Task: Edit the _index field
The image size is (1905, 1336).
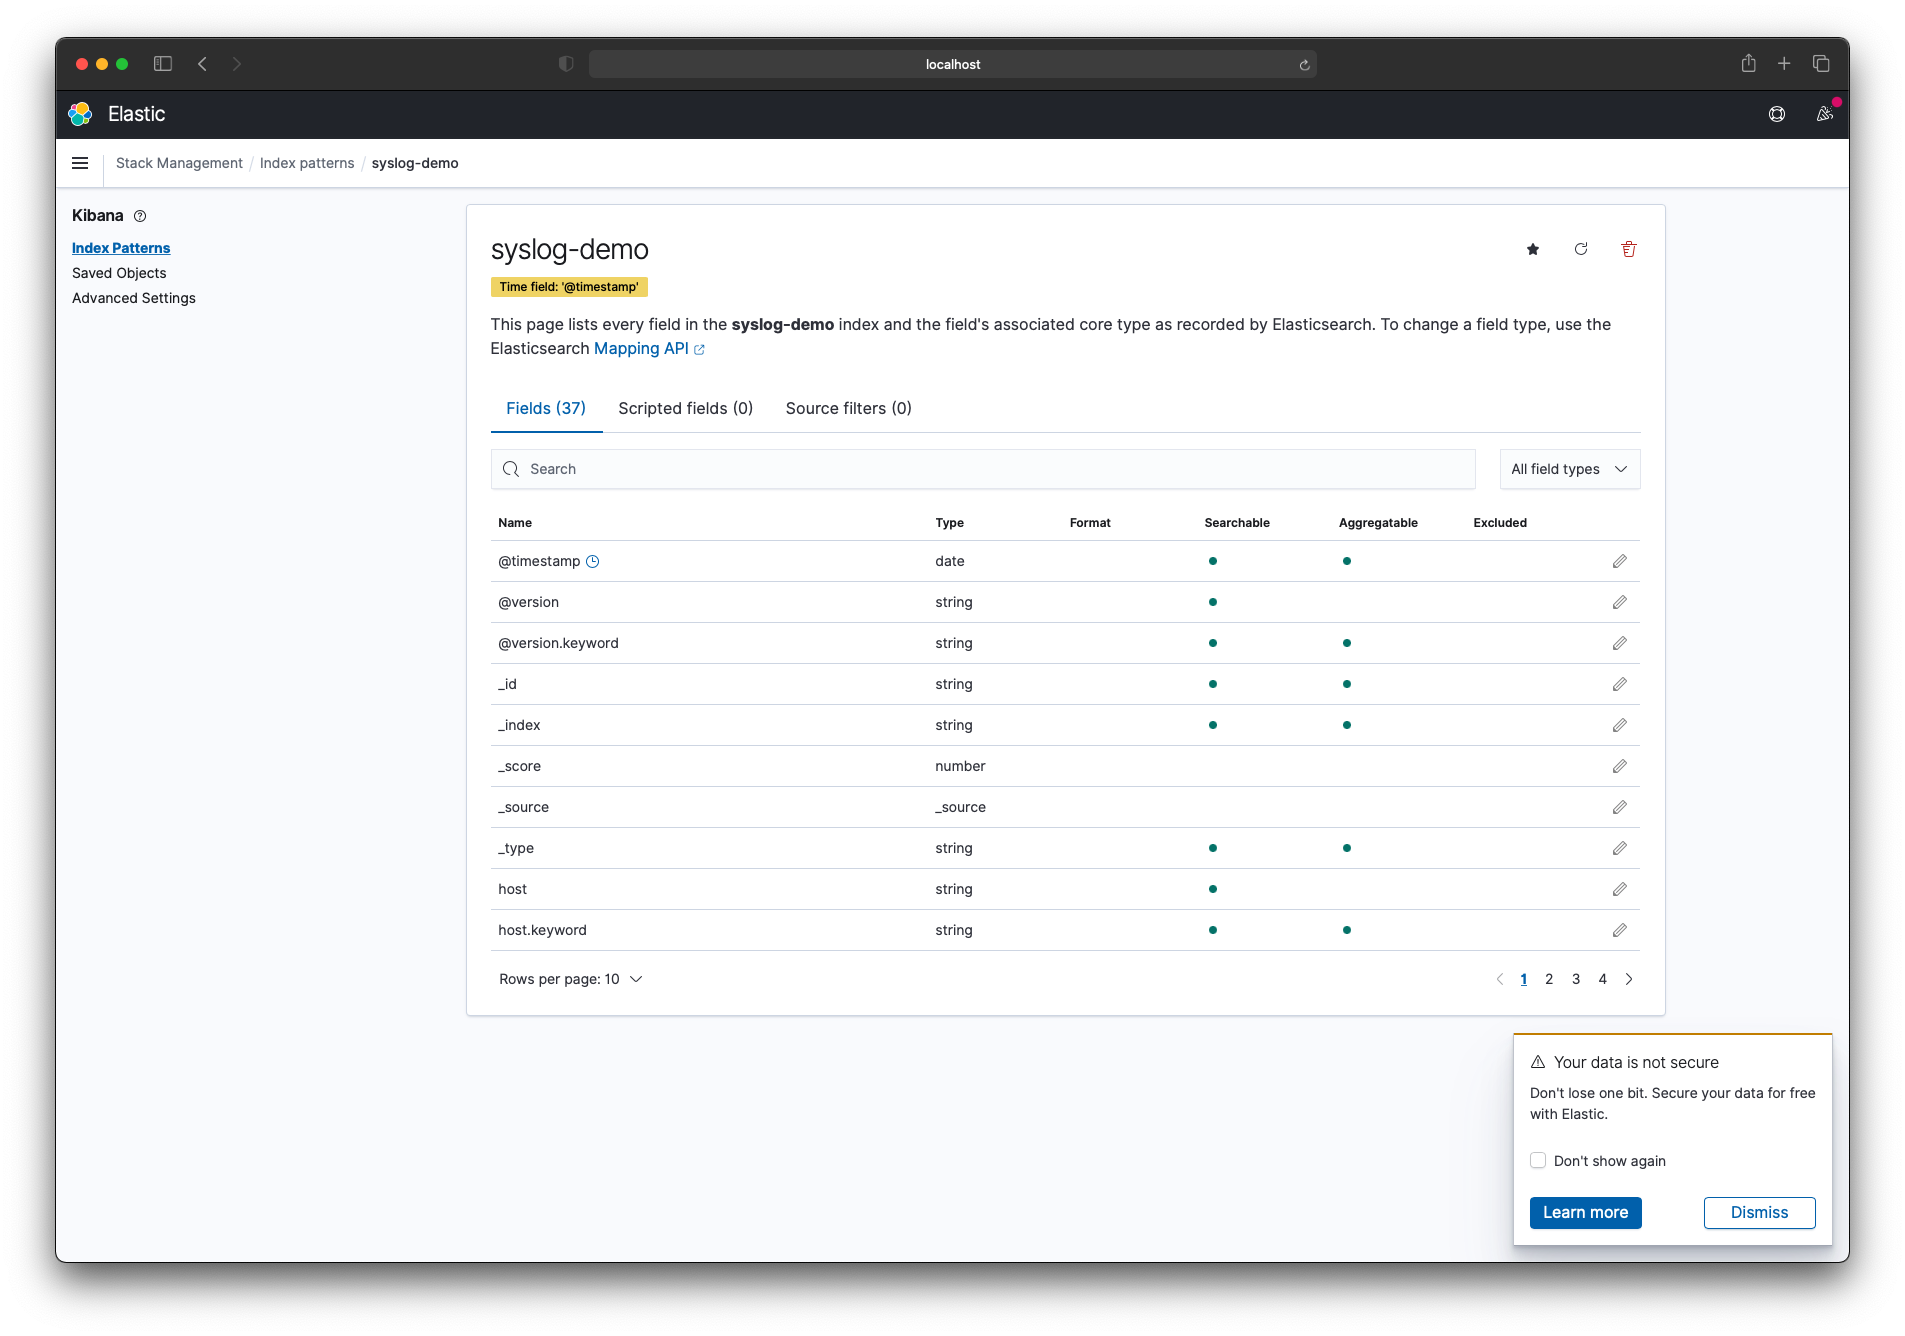Action: click(1620, 725)
